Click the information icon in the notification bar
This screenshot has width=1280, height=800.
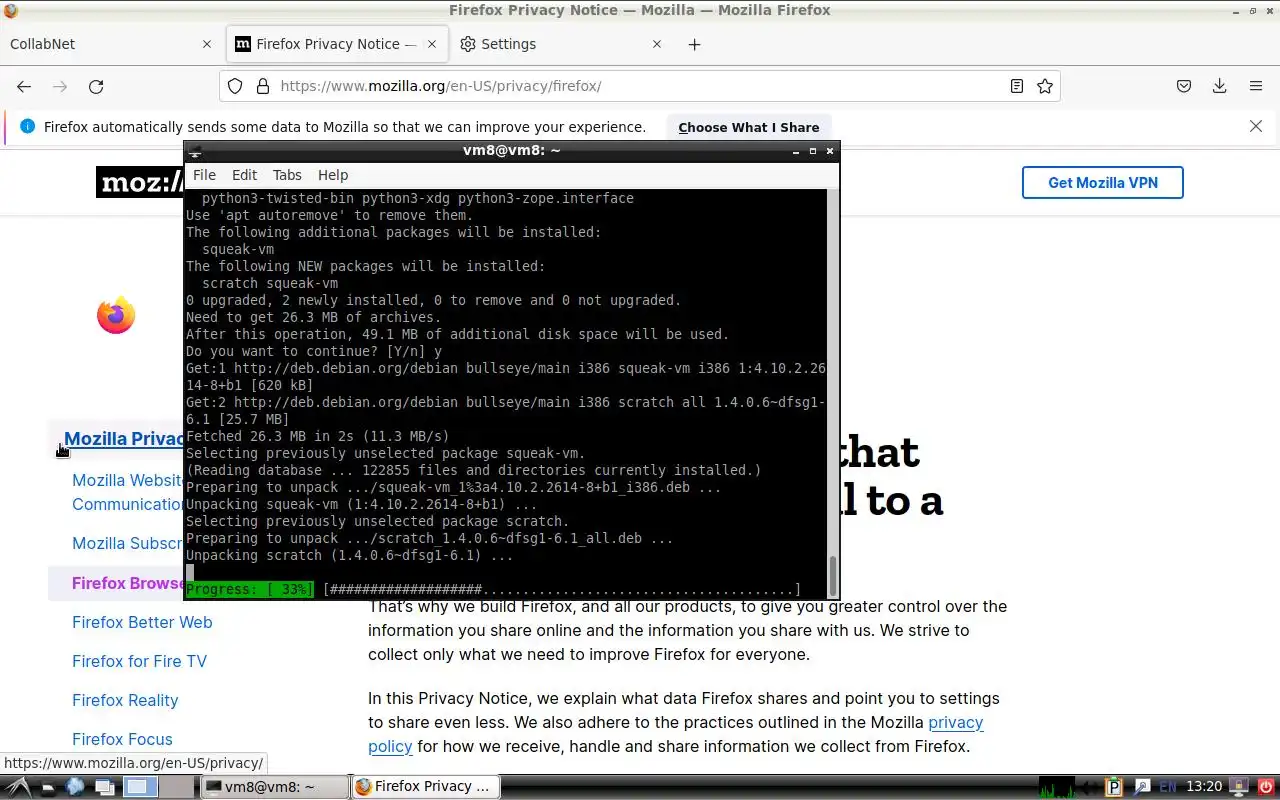[x=27, y=126]
